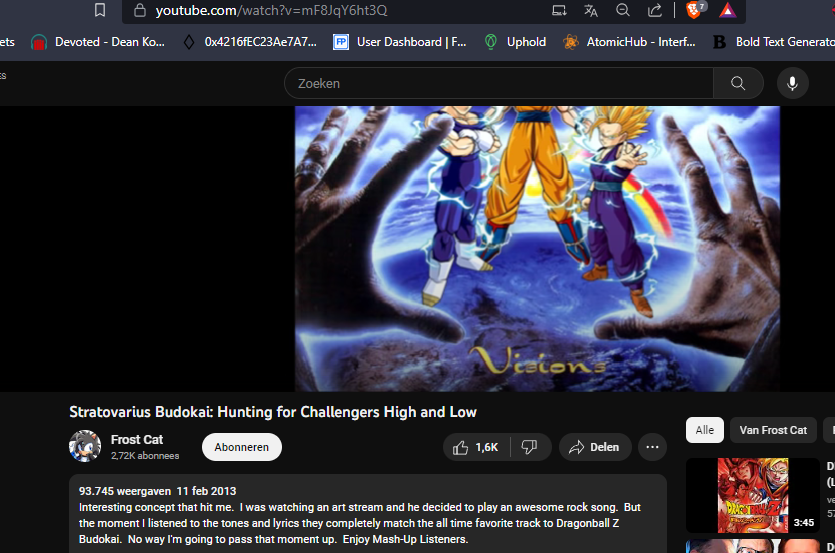Select the Alle filter chip
The width and height of the screenshot is (835, 553).
click(x=705, y=430)
